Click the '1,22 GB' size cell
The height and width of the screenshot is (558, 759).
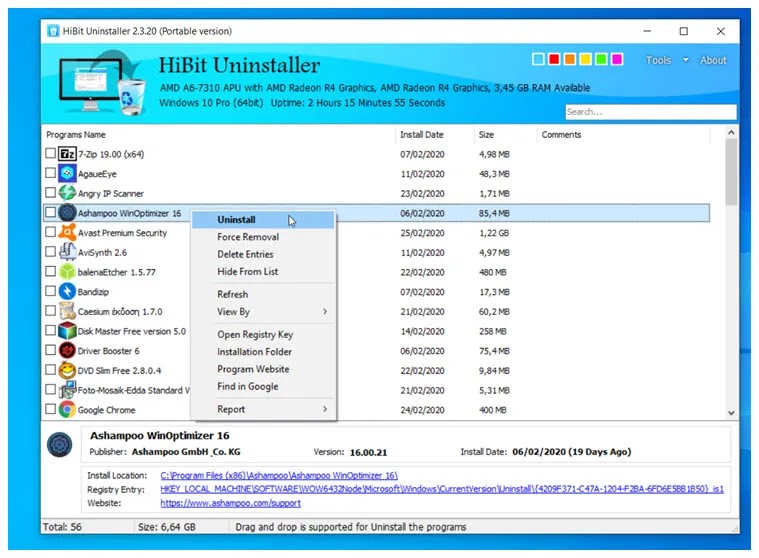point(494,233)
